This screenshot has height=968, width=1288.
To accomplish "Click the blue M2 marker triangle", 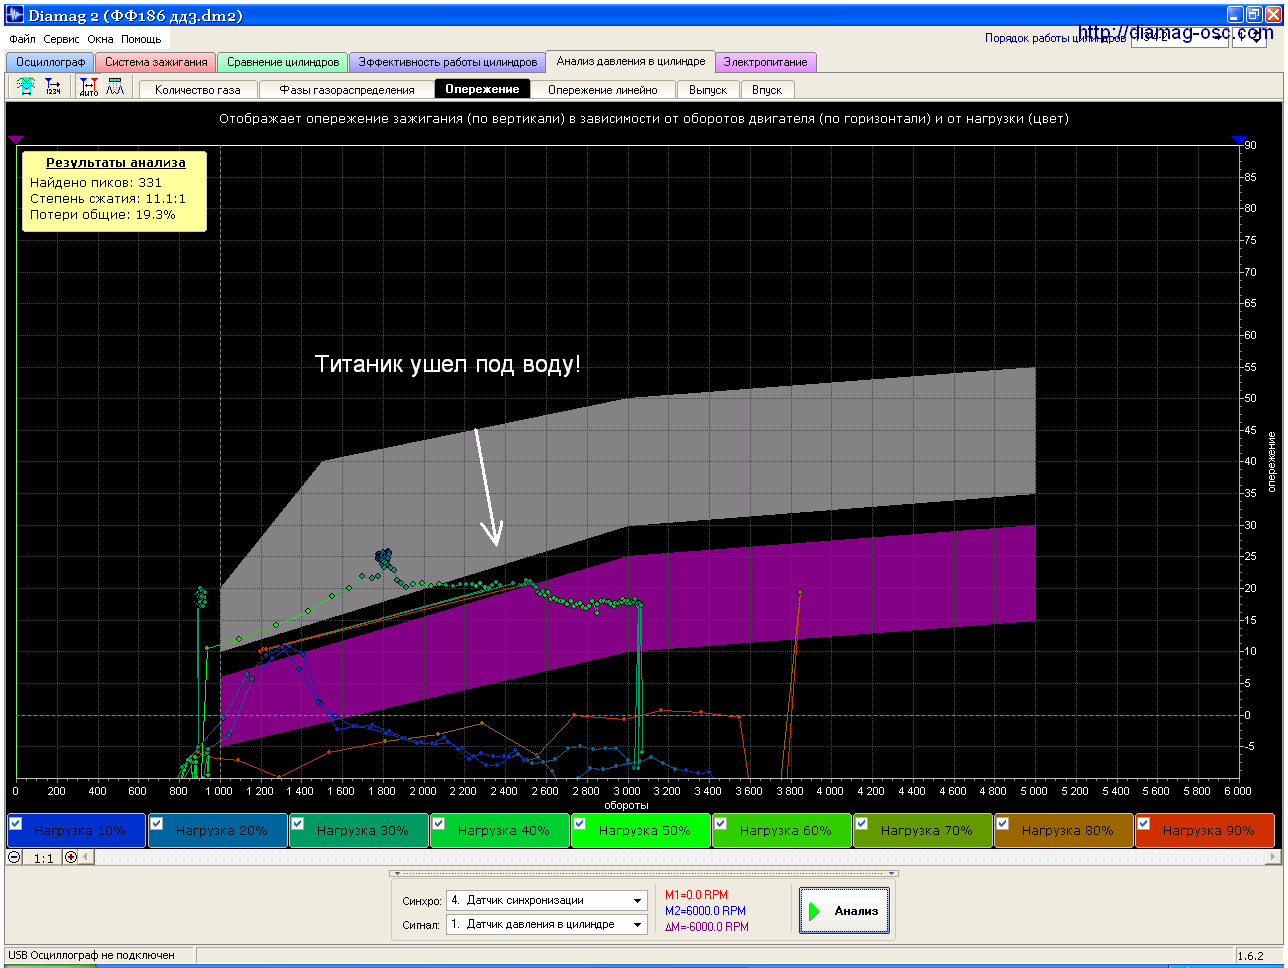I will coord(1240,140).
